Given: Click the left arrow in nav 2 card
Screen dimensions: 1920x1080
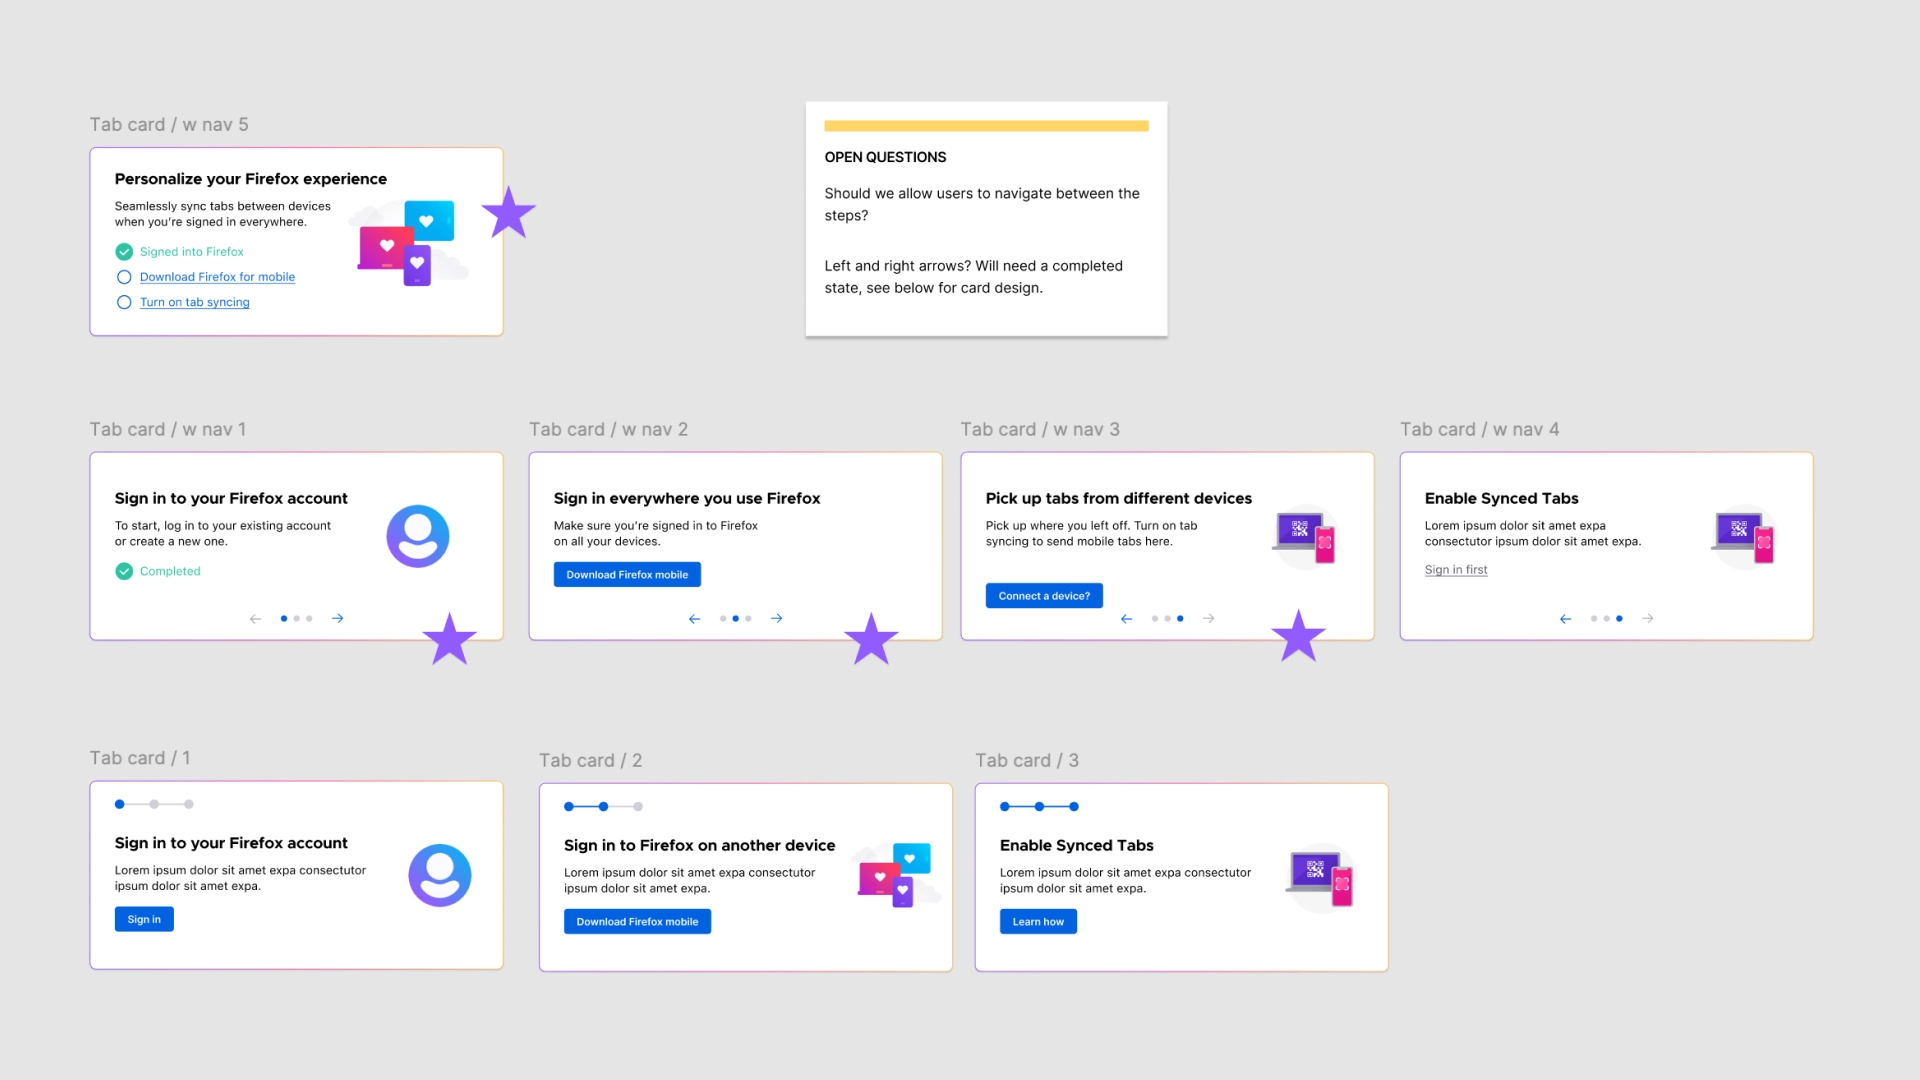Looking at the screenshot, I should tap(694, 619).
